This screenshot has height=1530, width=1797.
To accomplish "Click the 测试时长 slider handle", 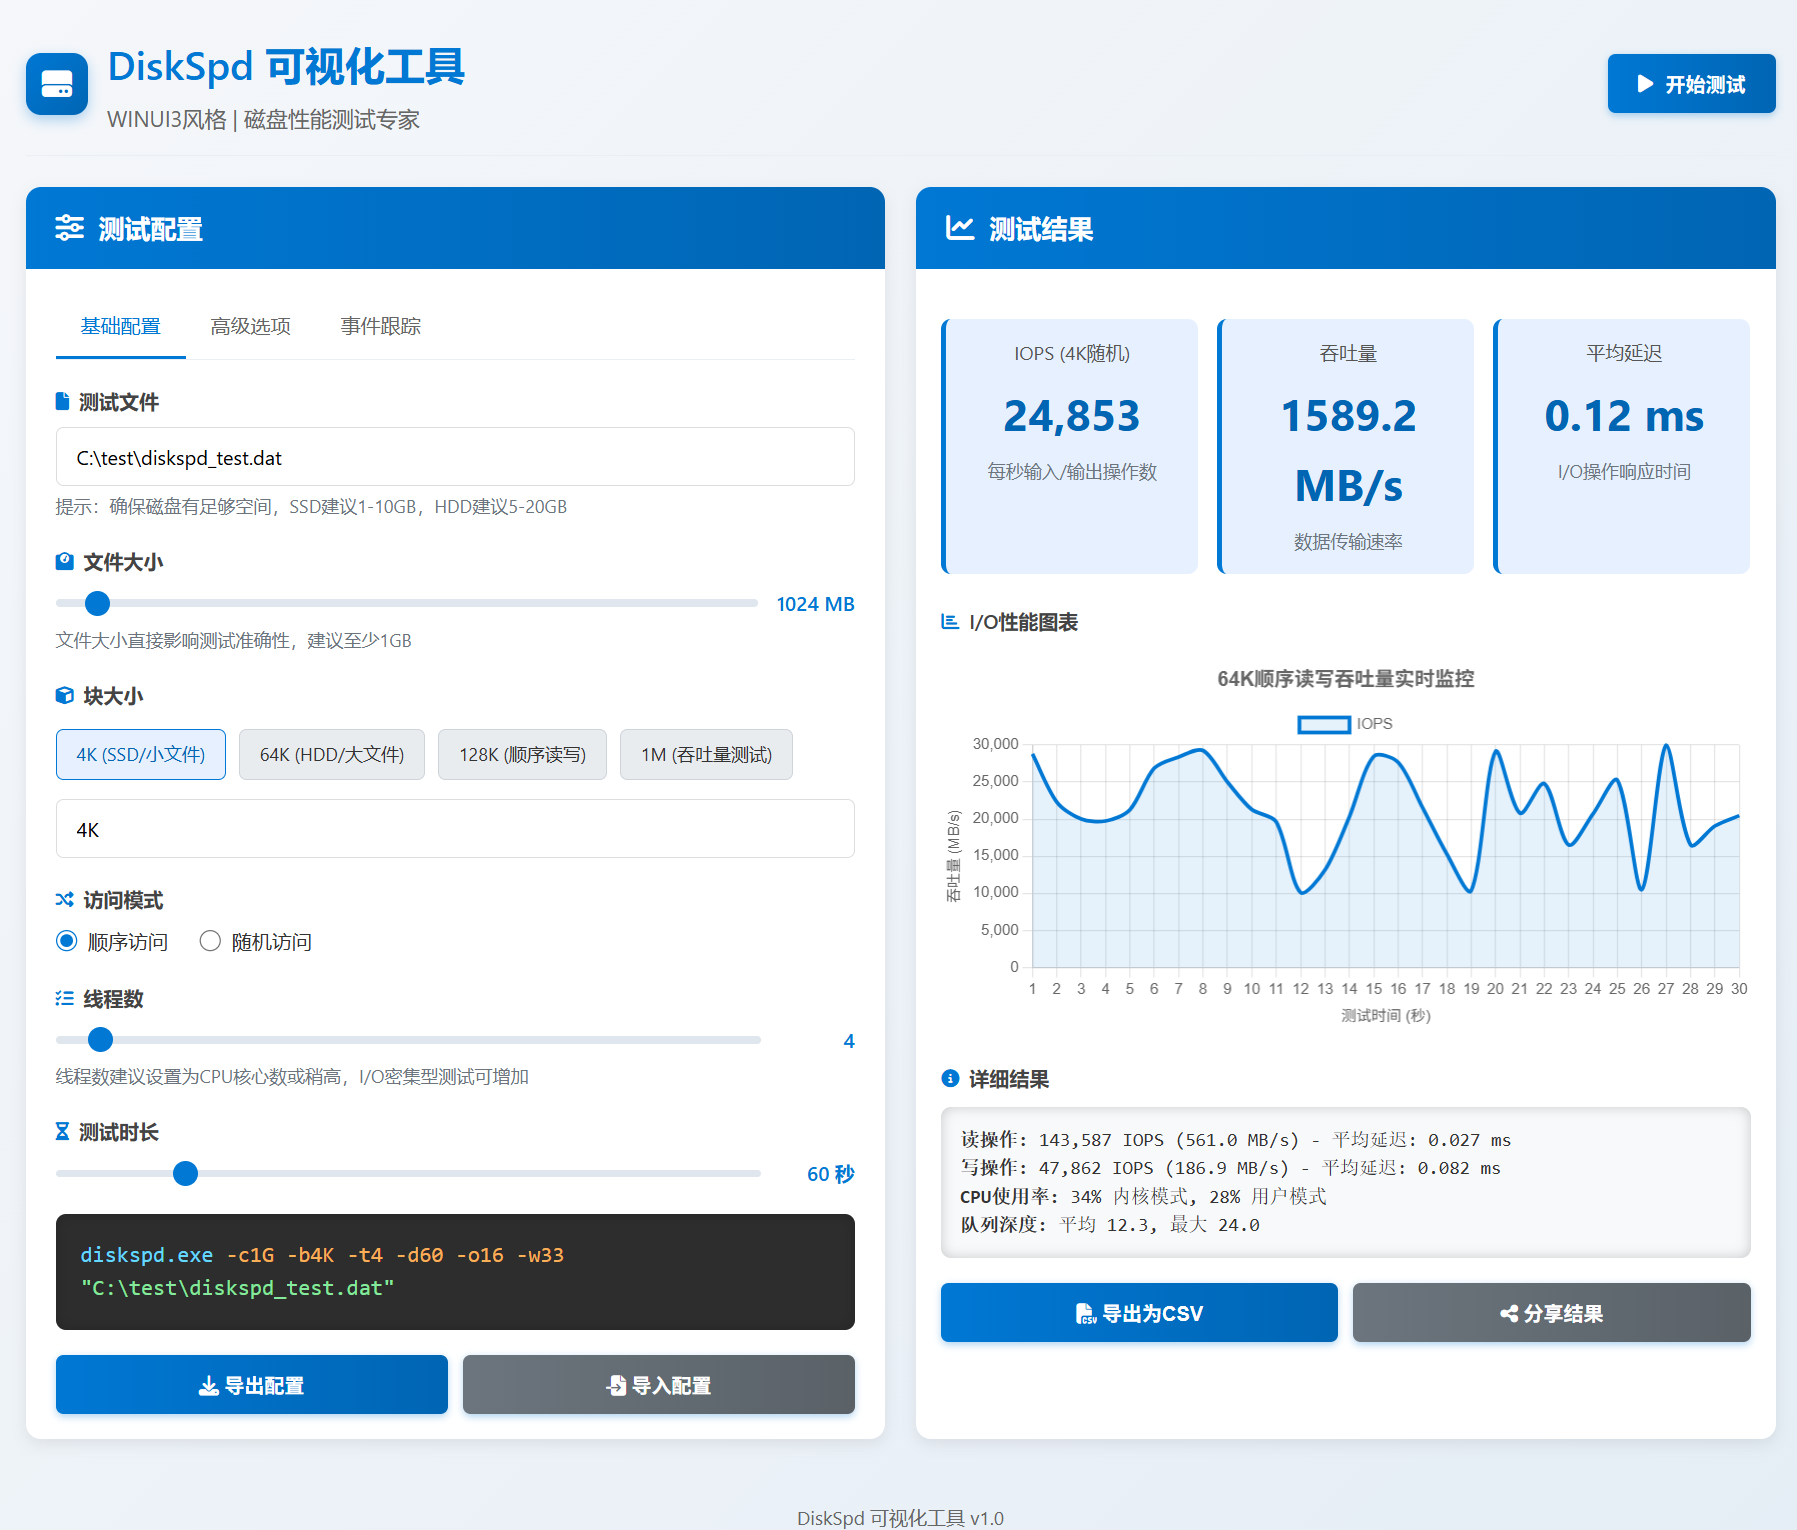I will pos(185,1173).
